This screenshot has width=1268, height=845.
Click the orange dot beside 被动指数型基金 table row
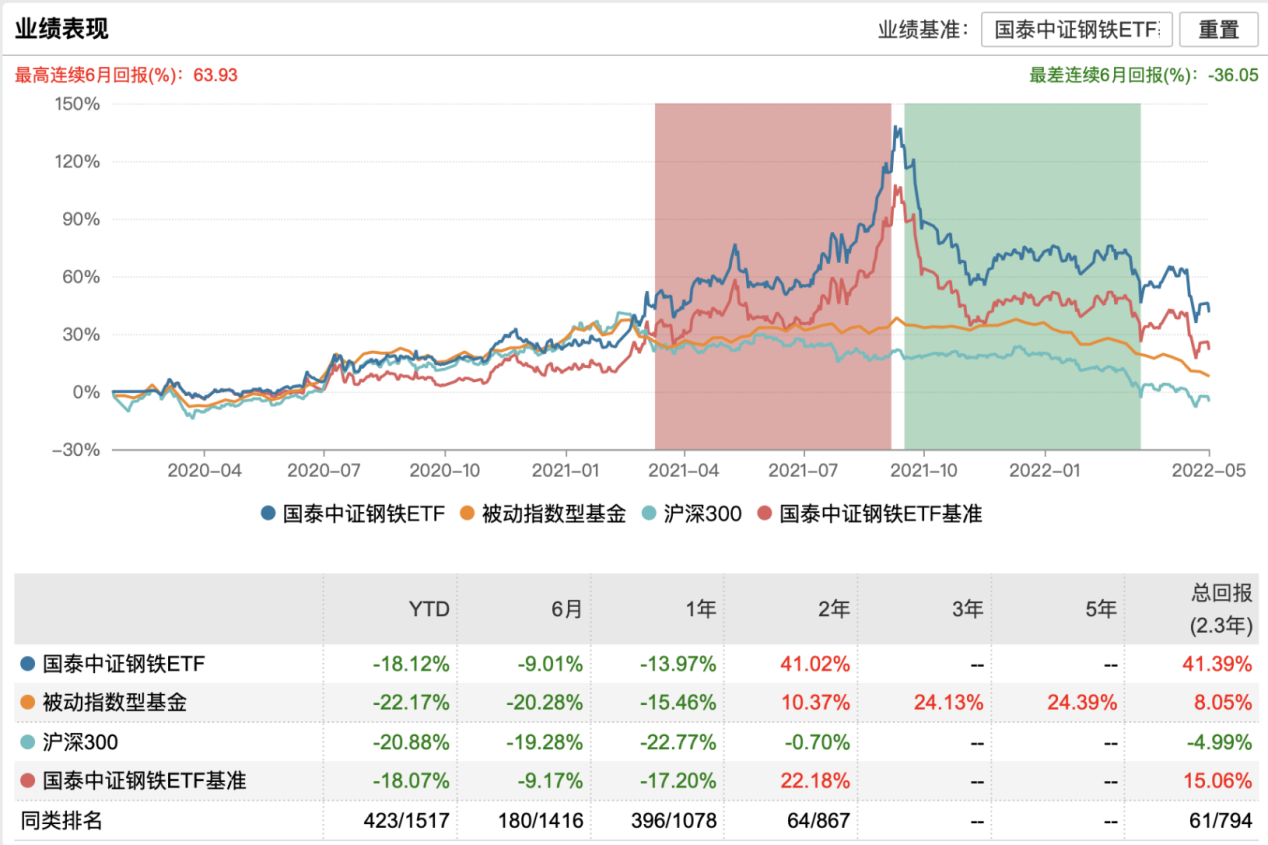tap(27, 703)
